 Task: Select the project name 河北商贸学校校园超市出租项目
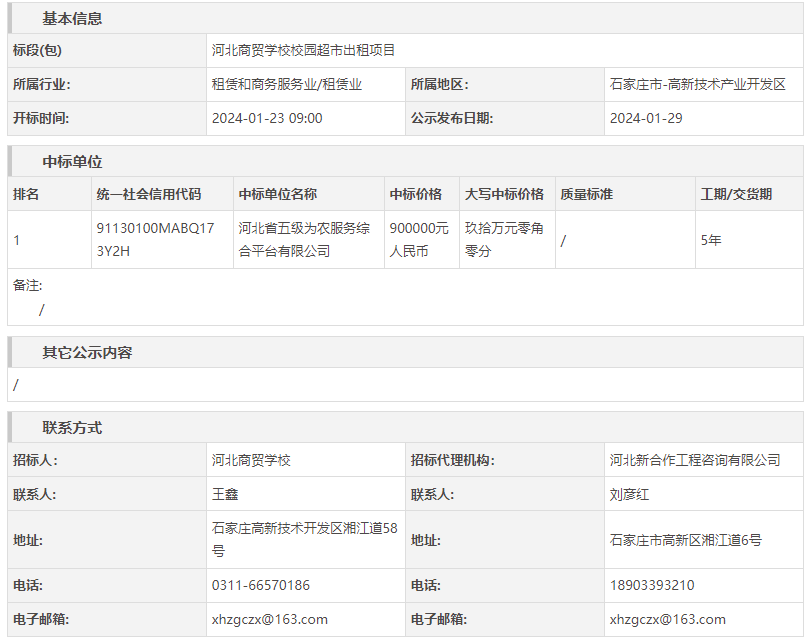(x=303, y=50)
